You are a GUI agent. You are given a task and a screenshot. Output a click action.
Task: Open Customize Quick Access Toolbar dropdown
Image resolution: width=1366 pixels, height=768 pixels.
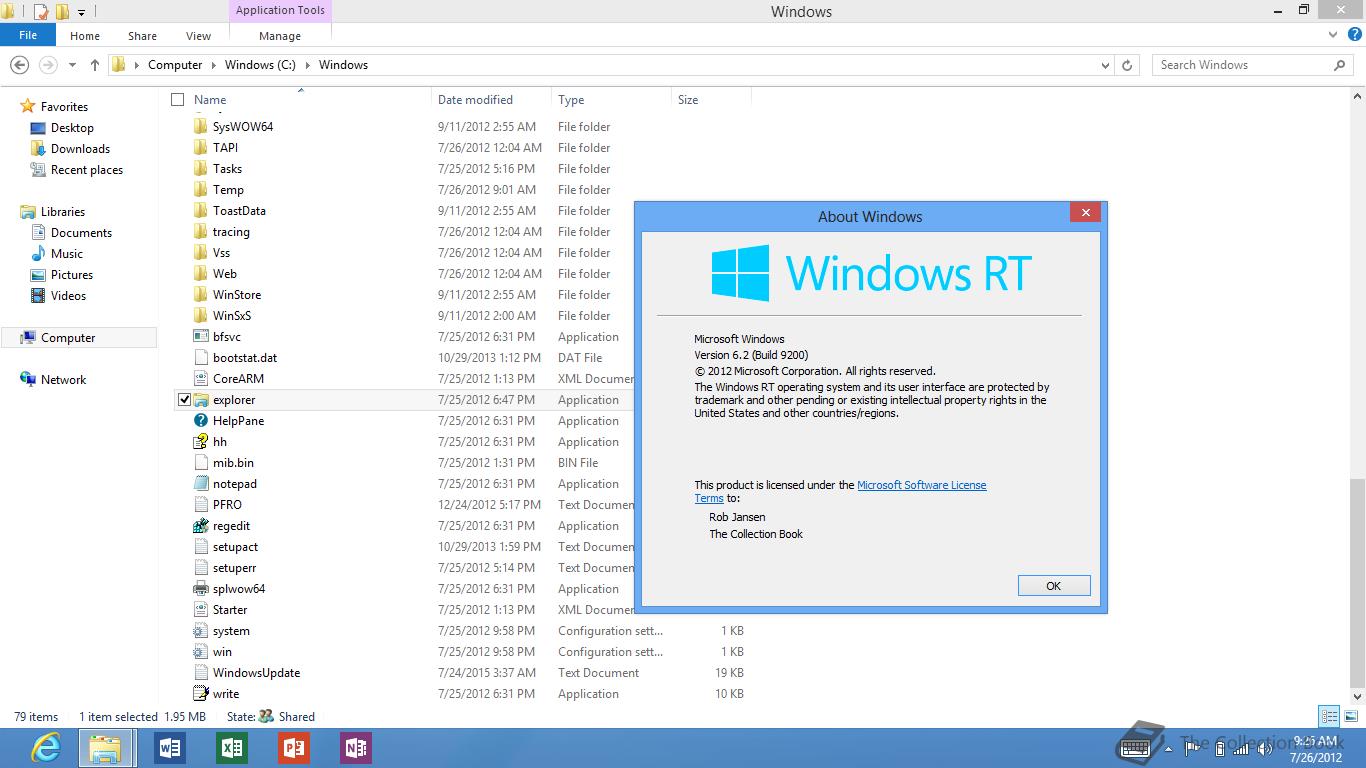pos(82,13)
